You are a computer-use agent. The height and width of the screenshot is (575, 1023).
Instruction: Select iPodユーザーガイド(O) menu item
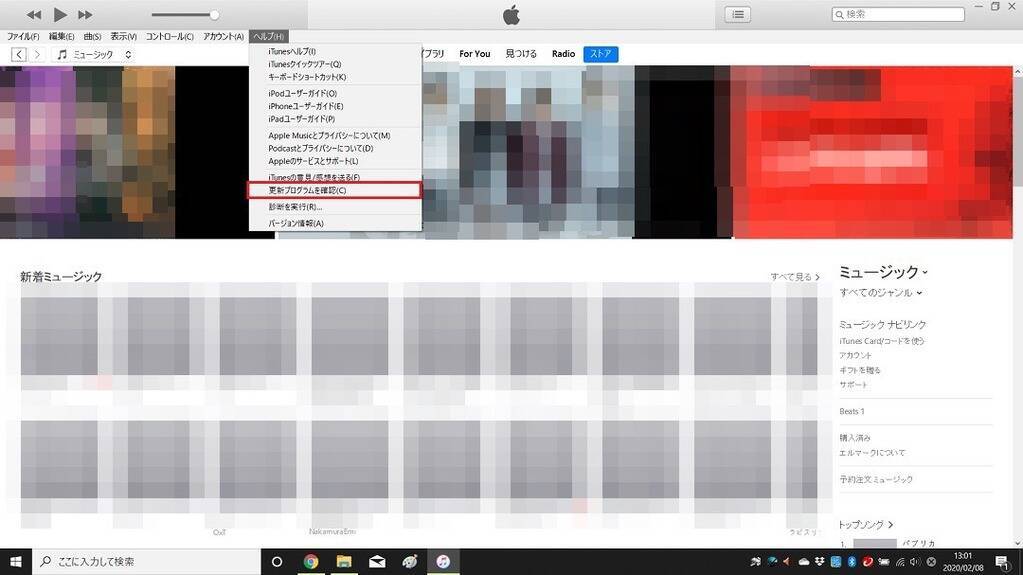tap(335, 93)
